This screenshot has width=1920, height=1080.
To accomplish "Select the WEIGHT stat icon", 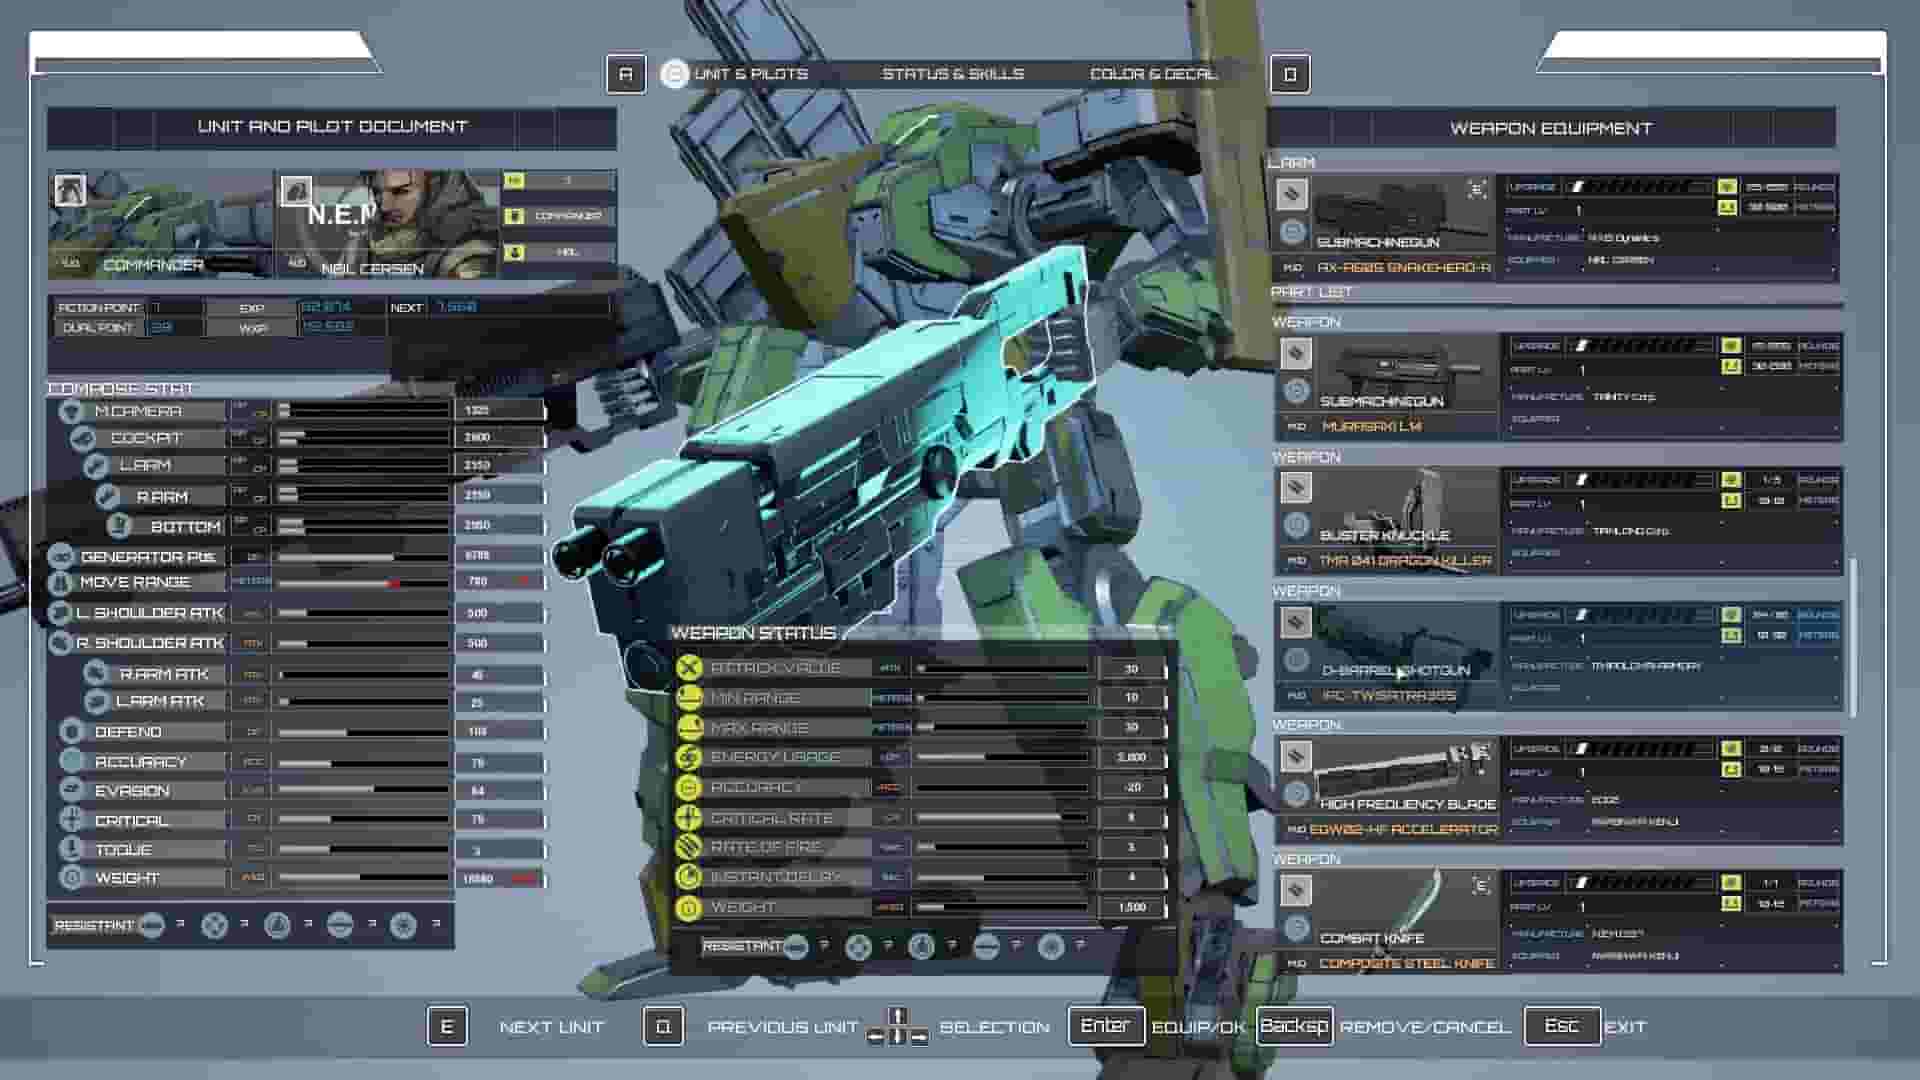I will [68, 878].
